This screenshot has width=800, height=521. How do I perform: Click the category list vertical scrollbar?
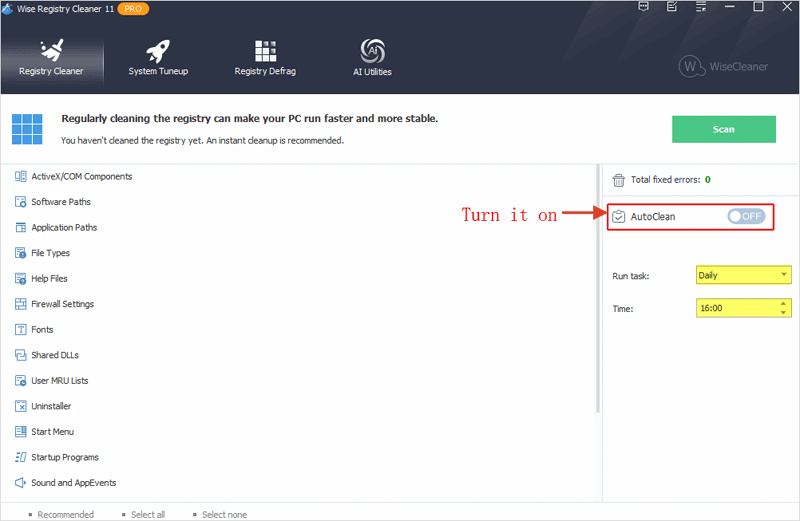click(x=597, y=288)
